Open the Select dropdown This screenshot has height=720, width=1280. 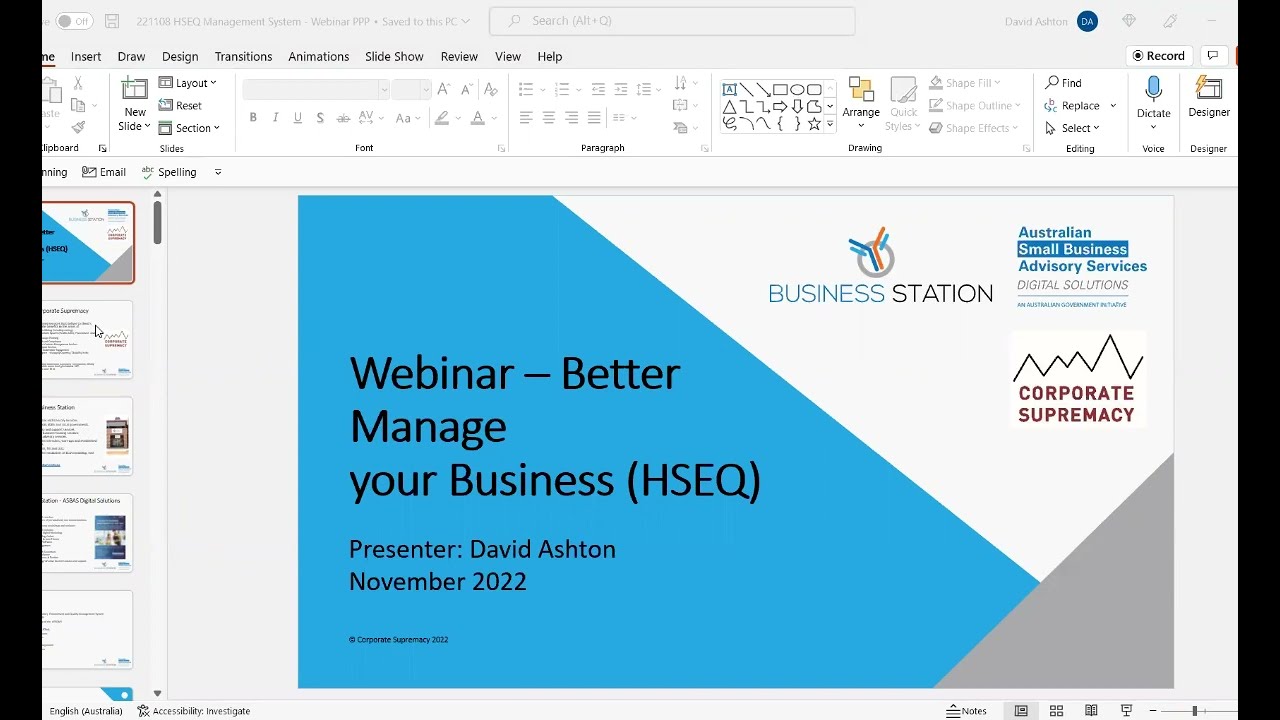point(1072,128)
